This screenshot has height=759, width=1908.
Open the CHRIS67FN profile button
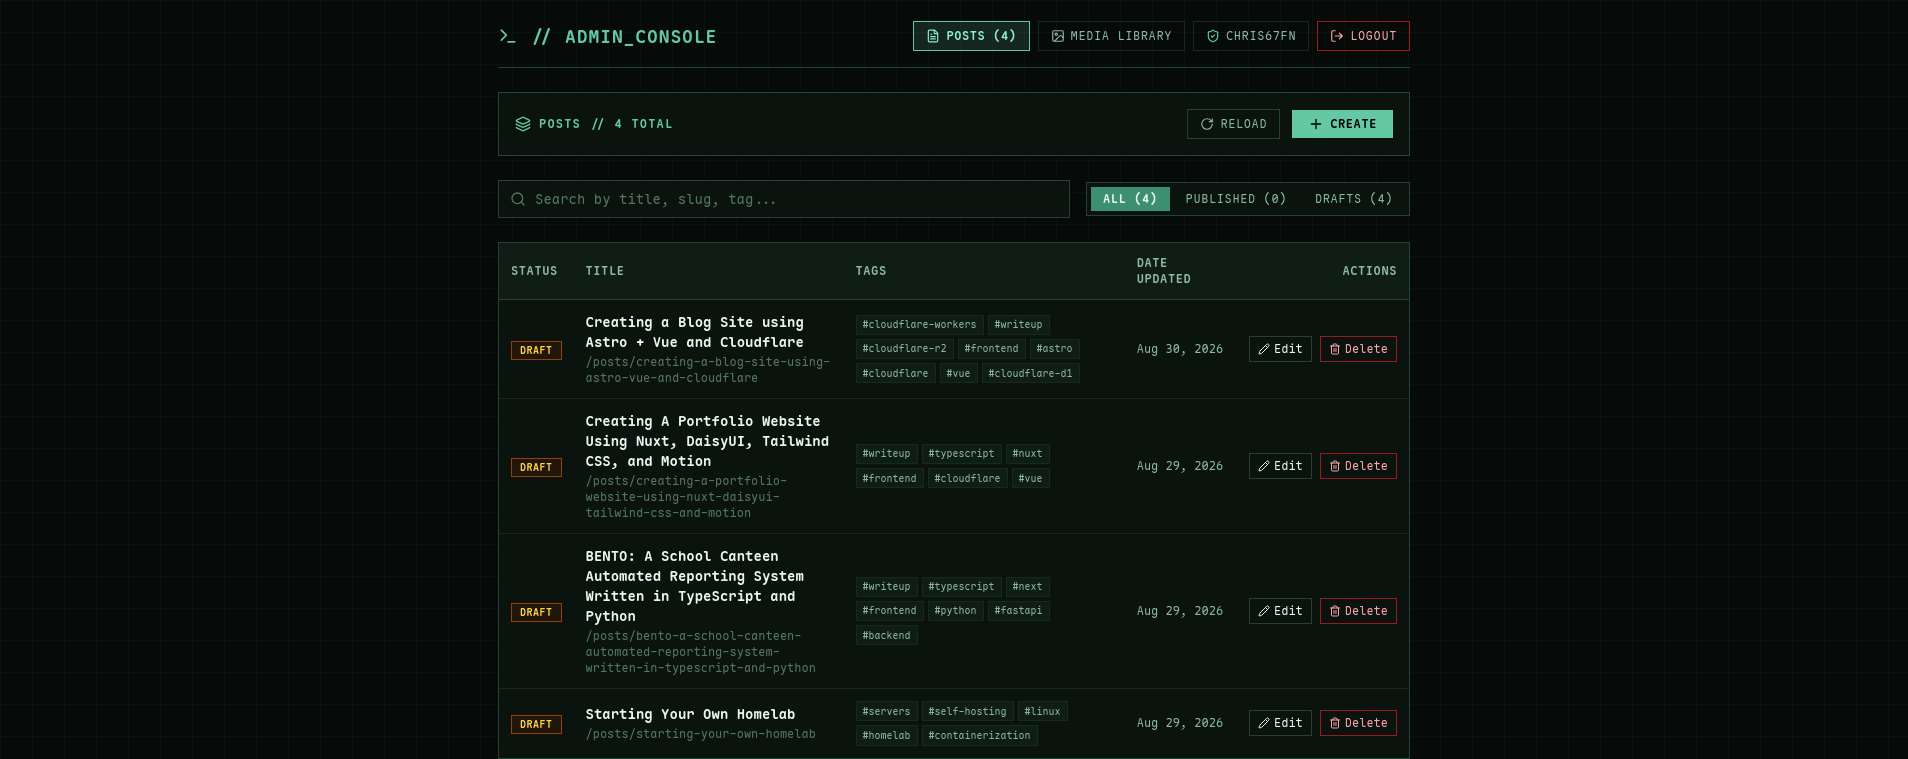(1251, 36)
